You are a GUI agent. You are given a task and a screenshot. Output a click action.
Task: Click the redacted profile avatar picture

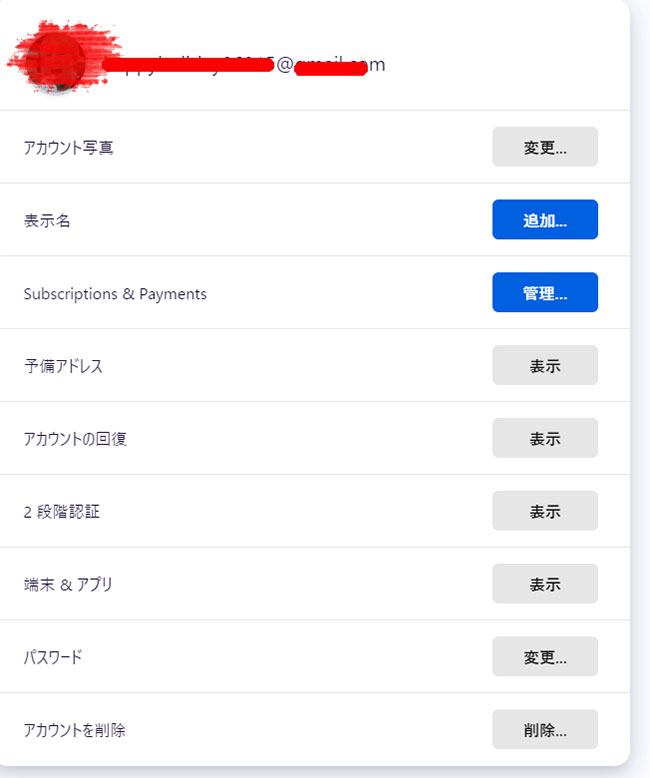point(55,63)
